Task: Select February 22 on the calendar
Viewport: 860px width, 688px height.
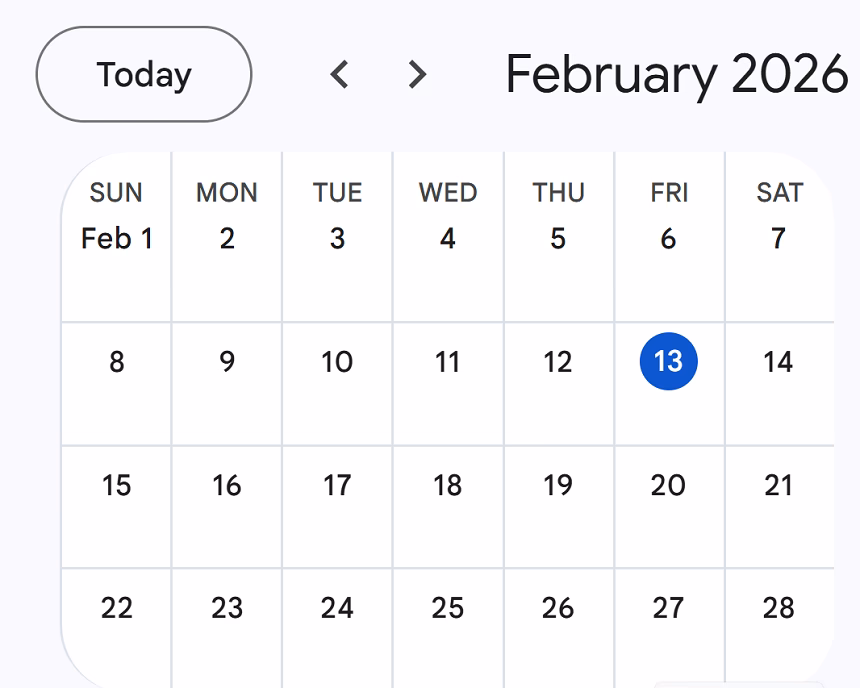Action: [x=116, y=609]
